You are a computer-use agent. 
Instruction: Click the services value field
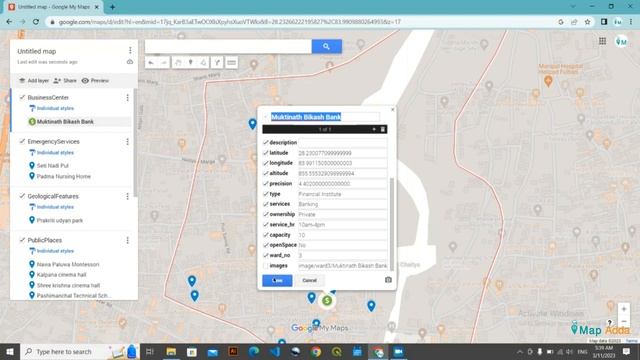342,204
